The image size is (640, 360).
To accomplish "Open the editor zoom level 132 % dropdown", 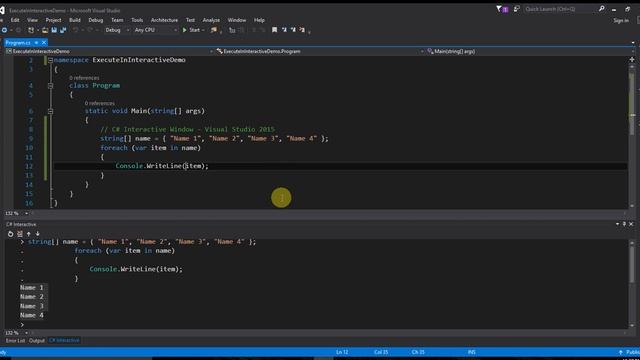I will point(16,213).
